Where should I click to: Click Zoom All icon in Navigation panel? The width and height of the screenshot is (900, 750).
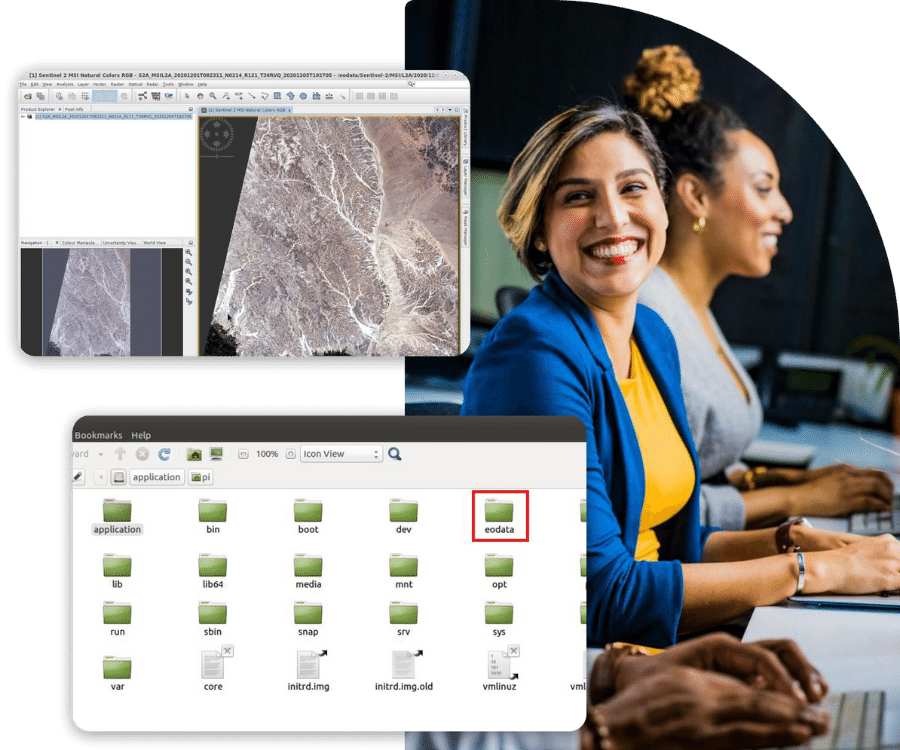(187, 281)
